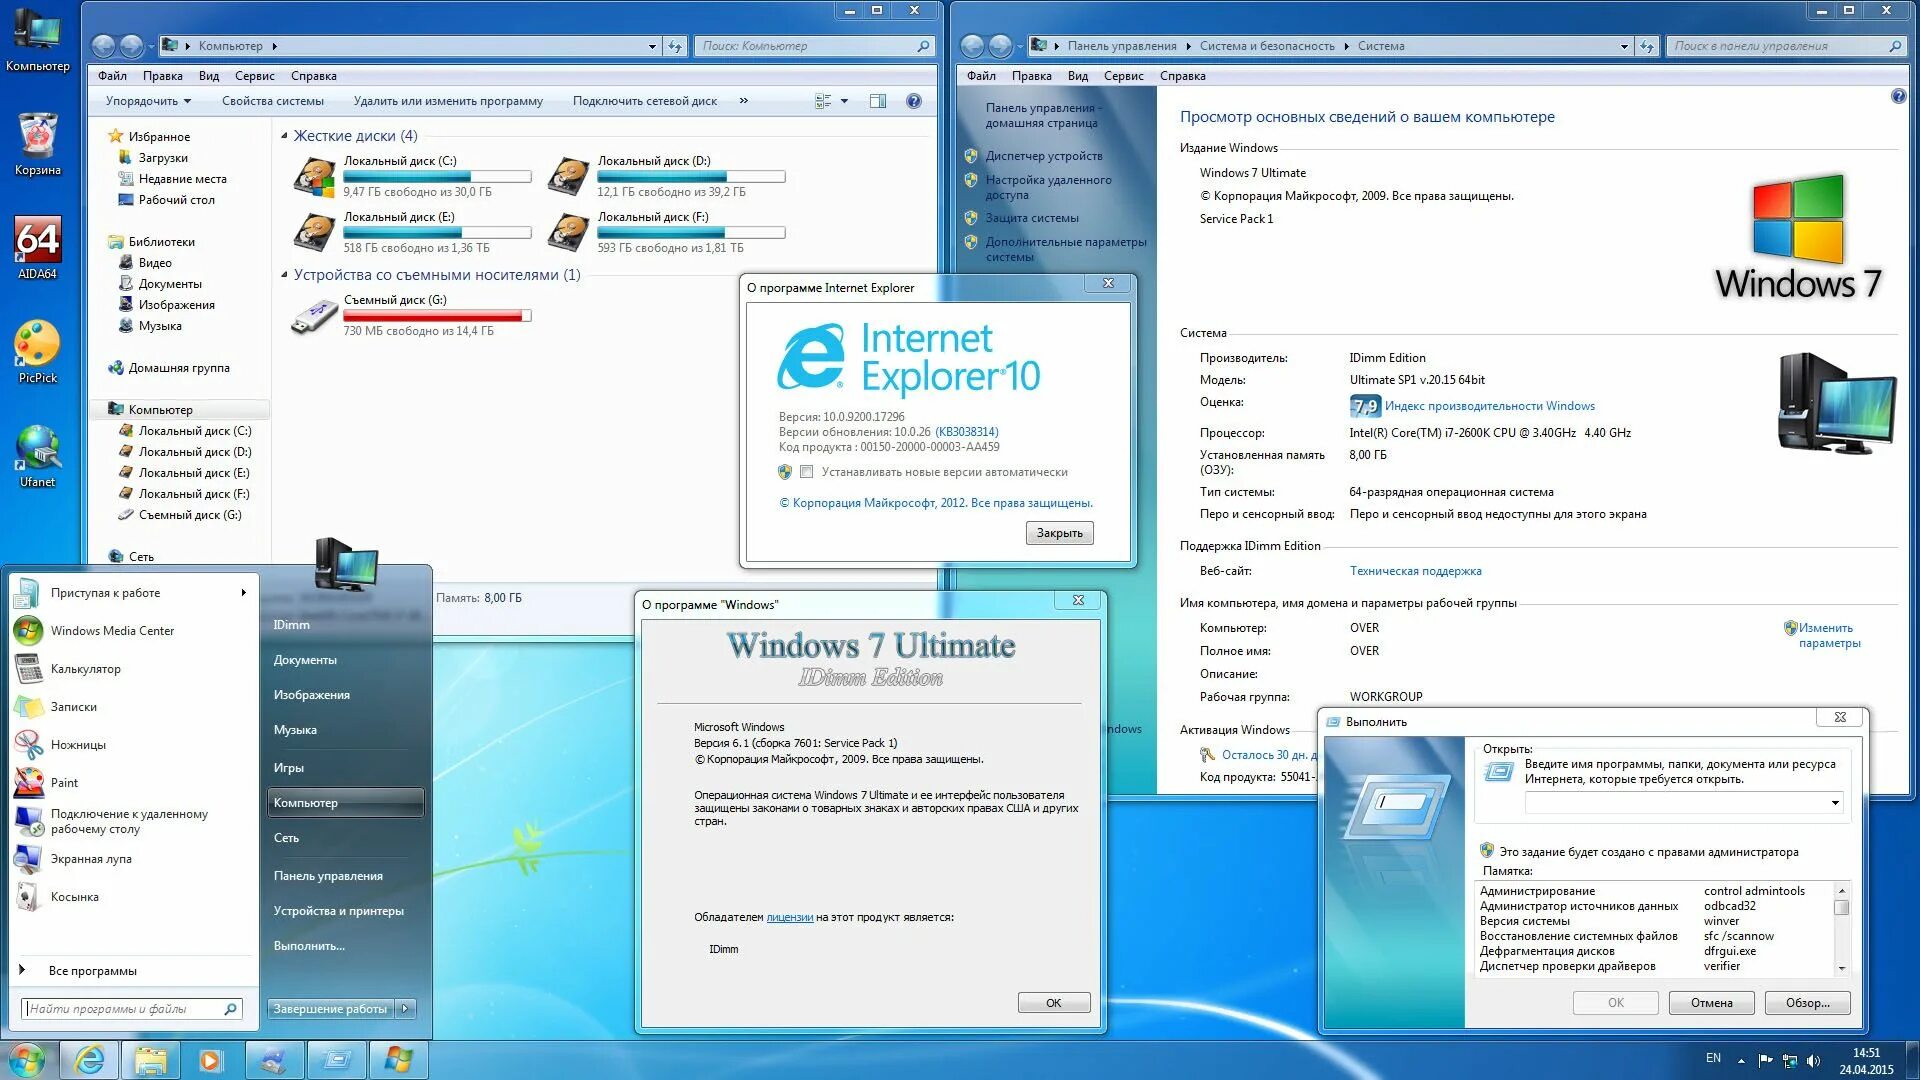This screenshot has height=1080, width=1920.
Task: Open the Ufanet desktop icon
Action: 38,456
